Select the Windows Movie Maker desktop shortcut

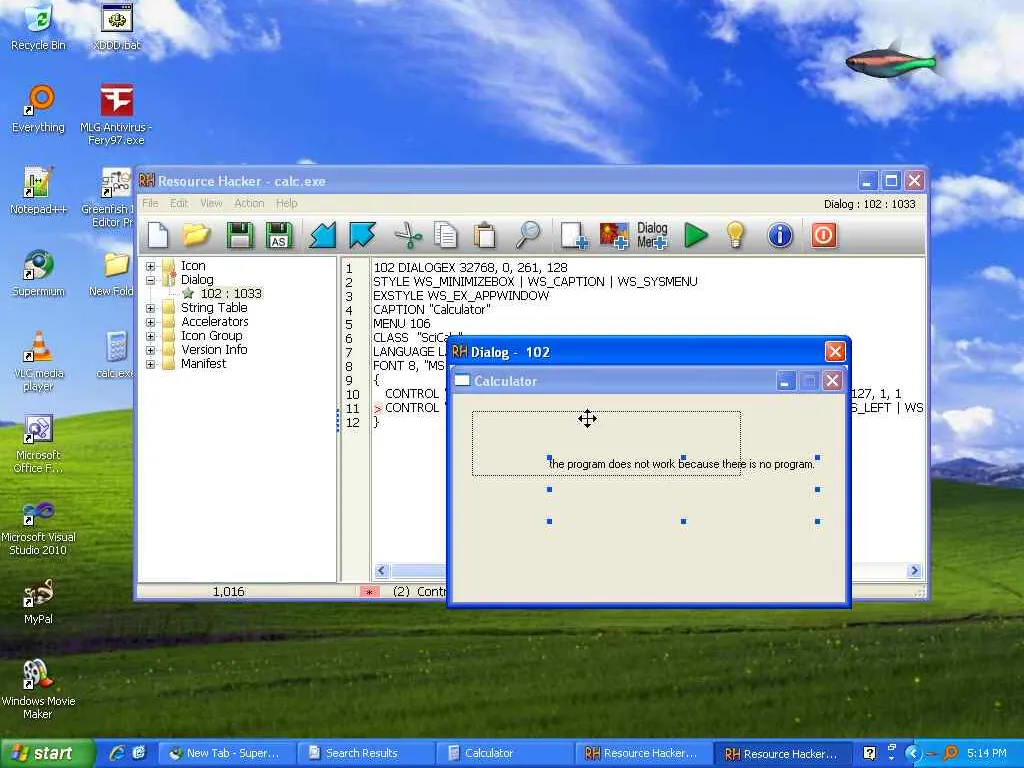tap(38, 689)
